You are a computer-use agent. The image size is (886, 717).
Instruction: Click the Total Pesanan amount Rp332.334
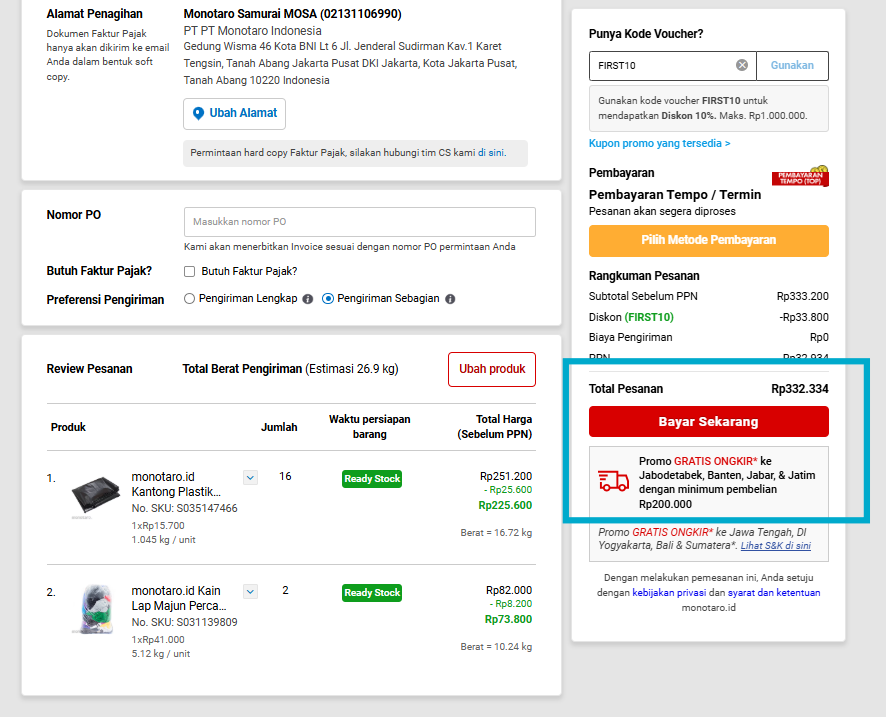pyautogui.click(x=800, y=389)
